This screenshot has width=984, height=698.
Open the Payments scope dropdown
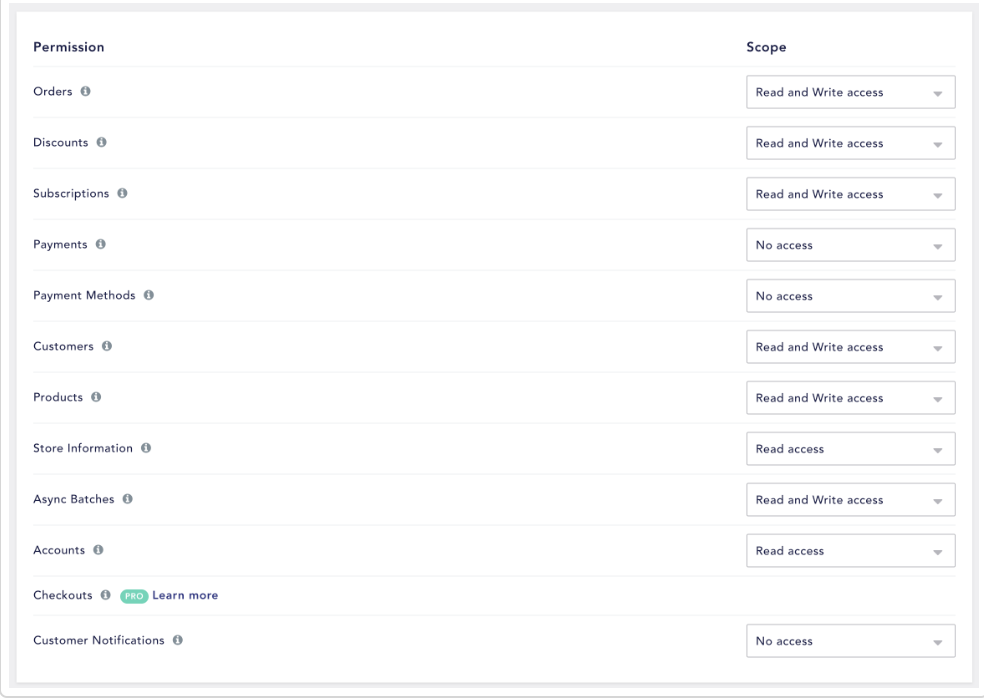850,246
